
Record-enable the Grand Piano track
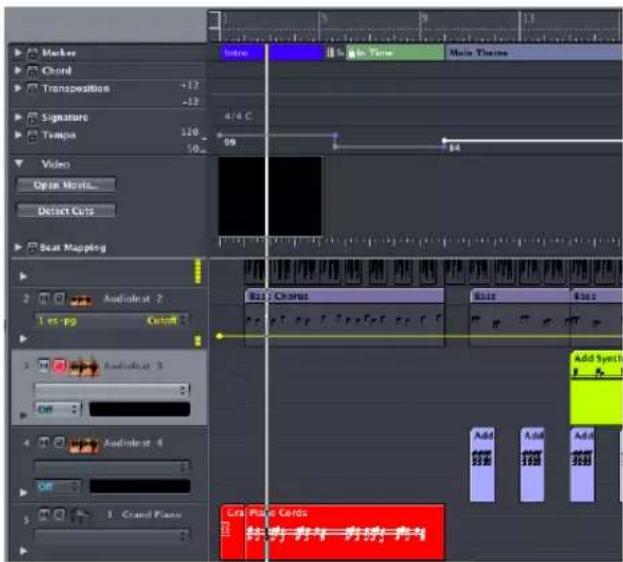[59, 515]
